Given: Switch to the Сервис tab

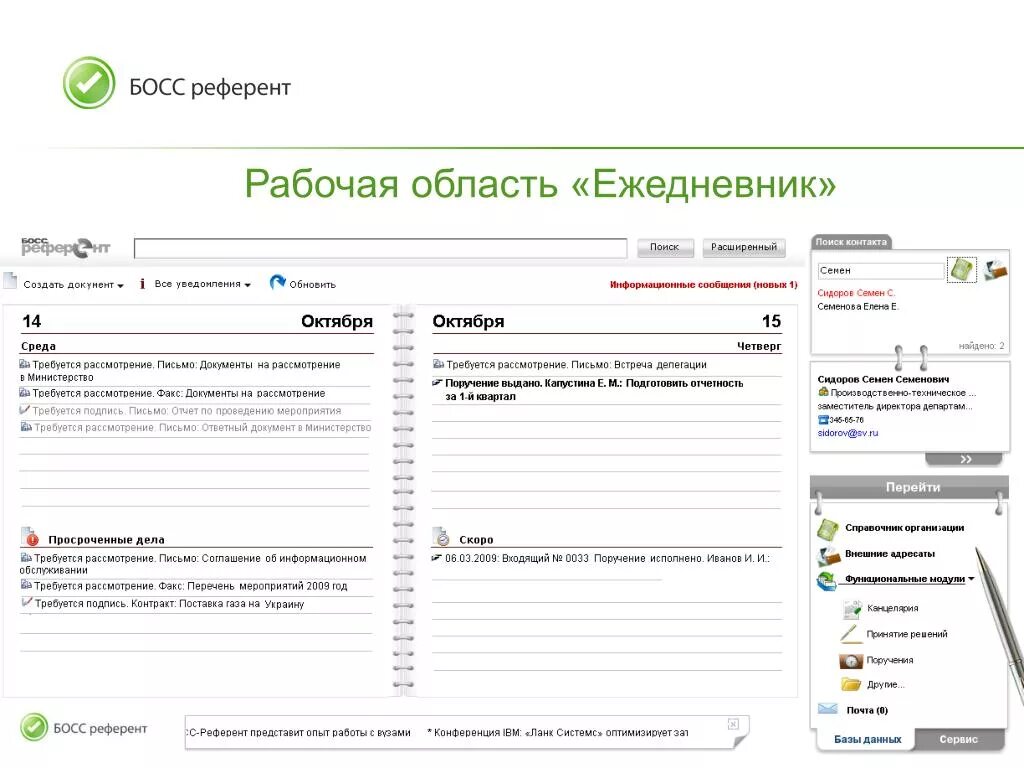Looking at the screenshot, I should pyautogui.click(x=958, y=739).
